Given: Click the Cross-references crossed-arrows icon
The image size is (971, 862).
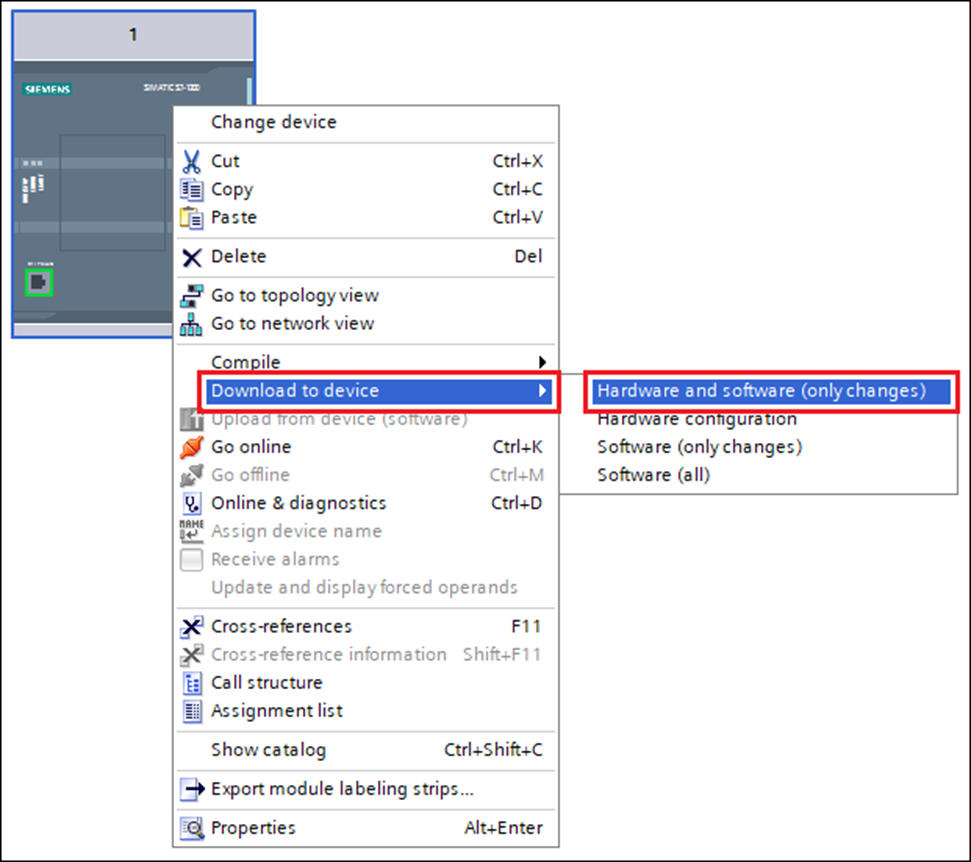Looking at the screenshot, I should click(191, 626).
